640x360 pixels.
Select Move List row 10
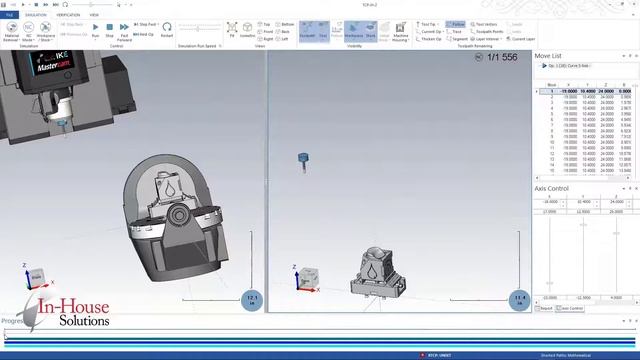(585, 142)
